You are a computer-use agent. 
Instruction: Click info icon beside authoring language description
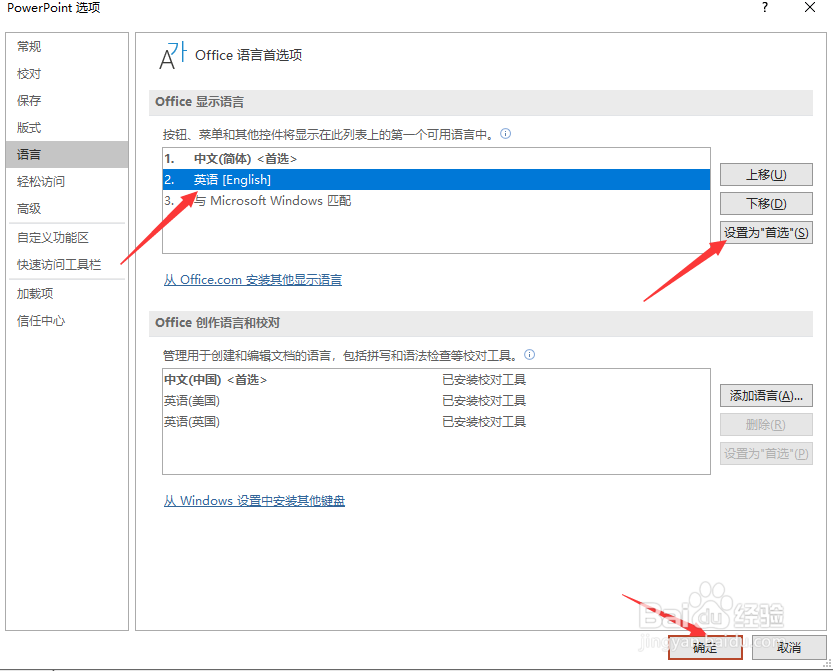(530, 355)
